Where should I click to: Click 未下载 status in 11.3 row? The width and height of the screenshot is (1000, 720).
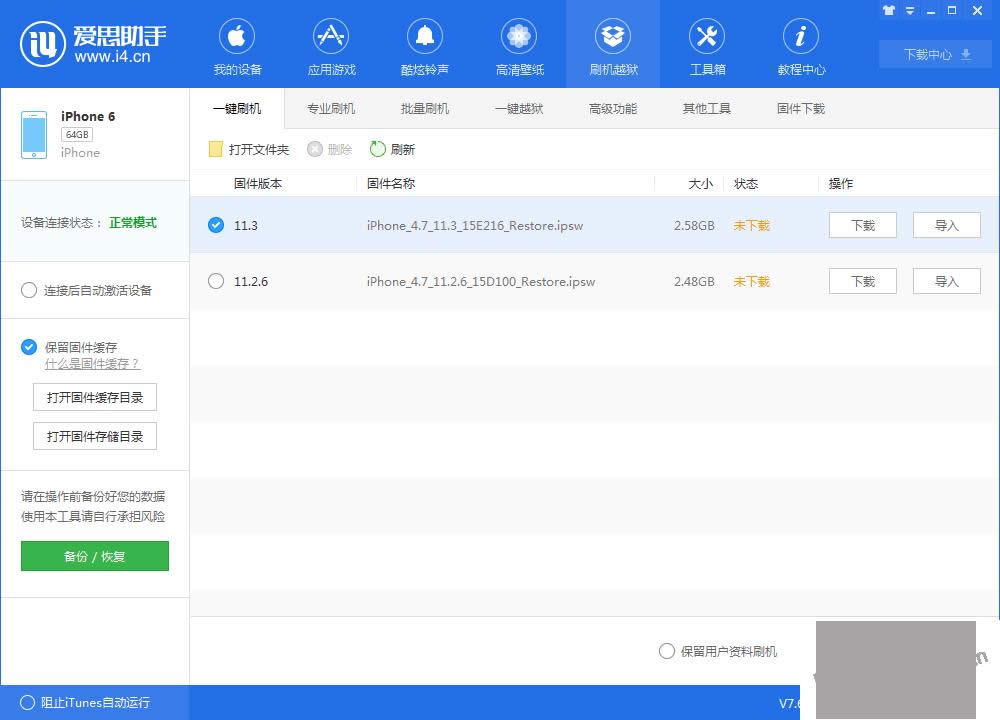pos(751,226)
